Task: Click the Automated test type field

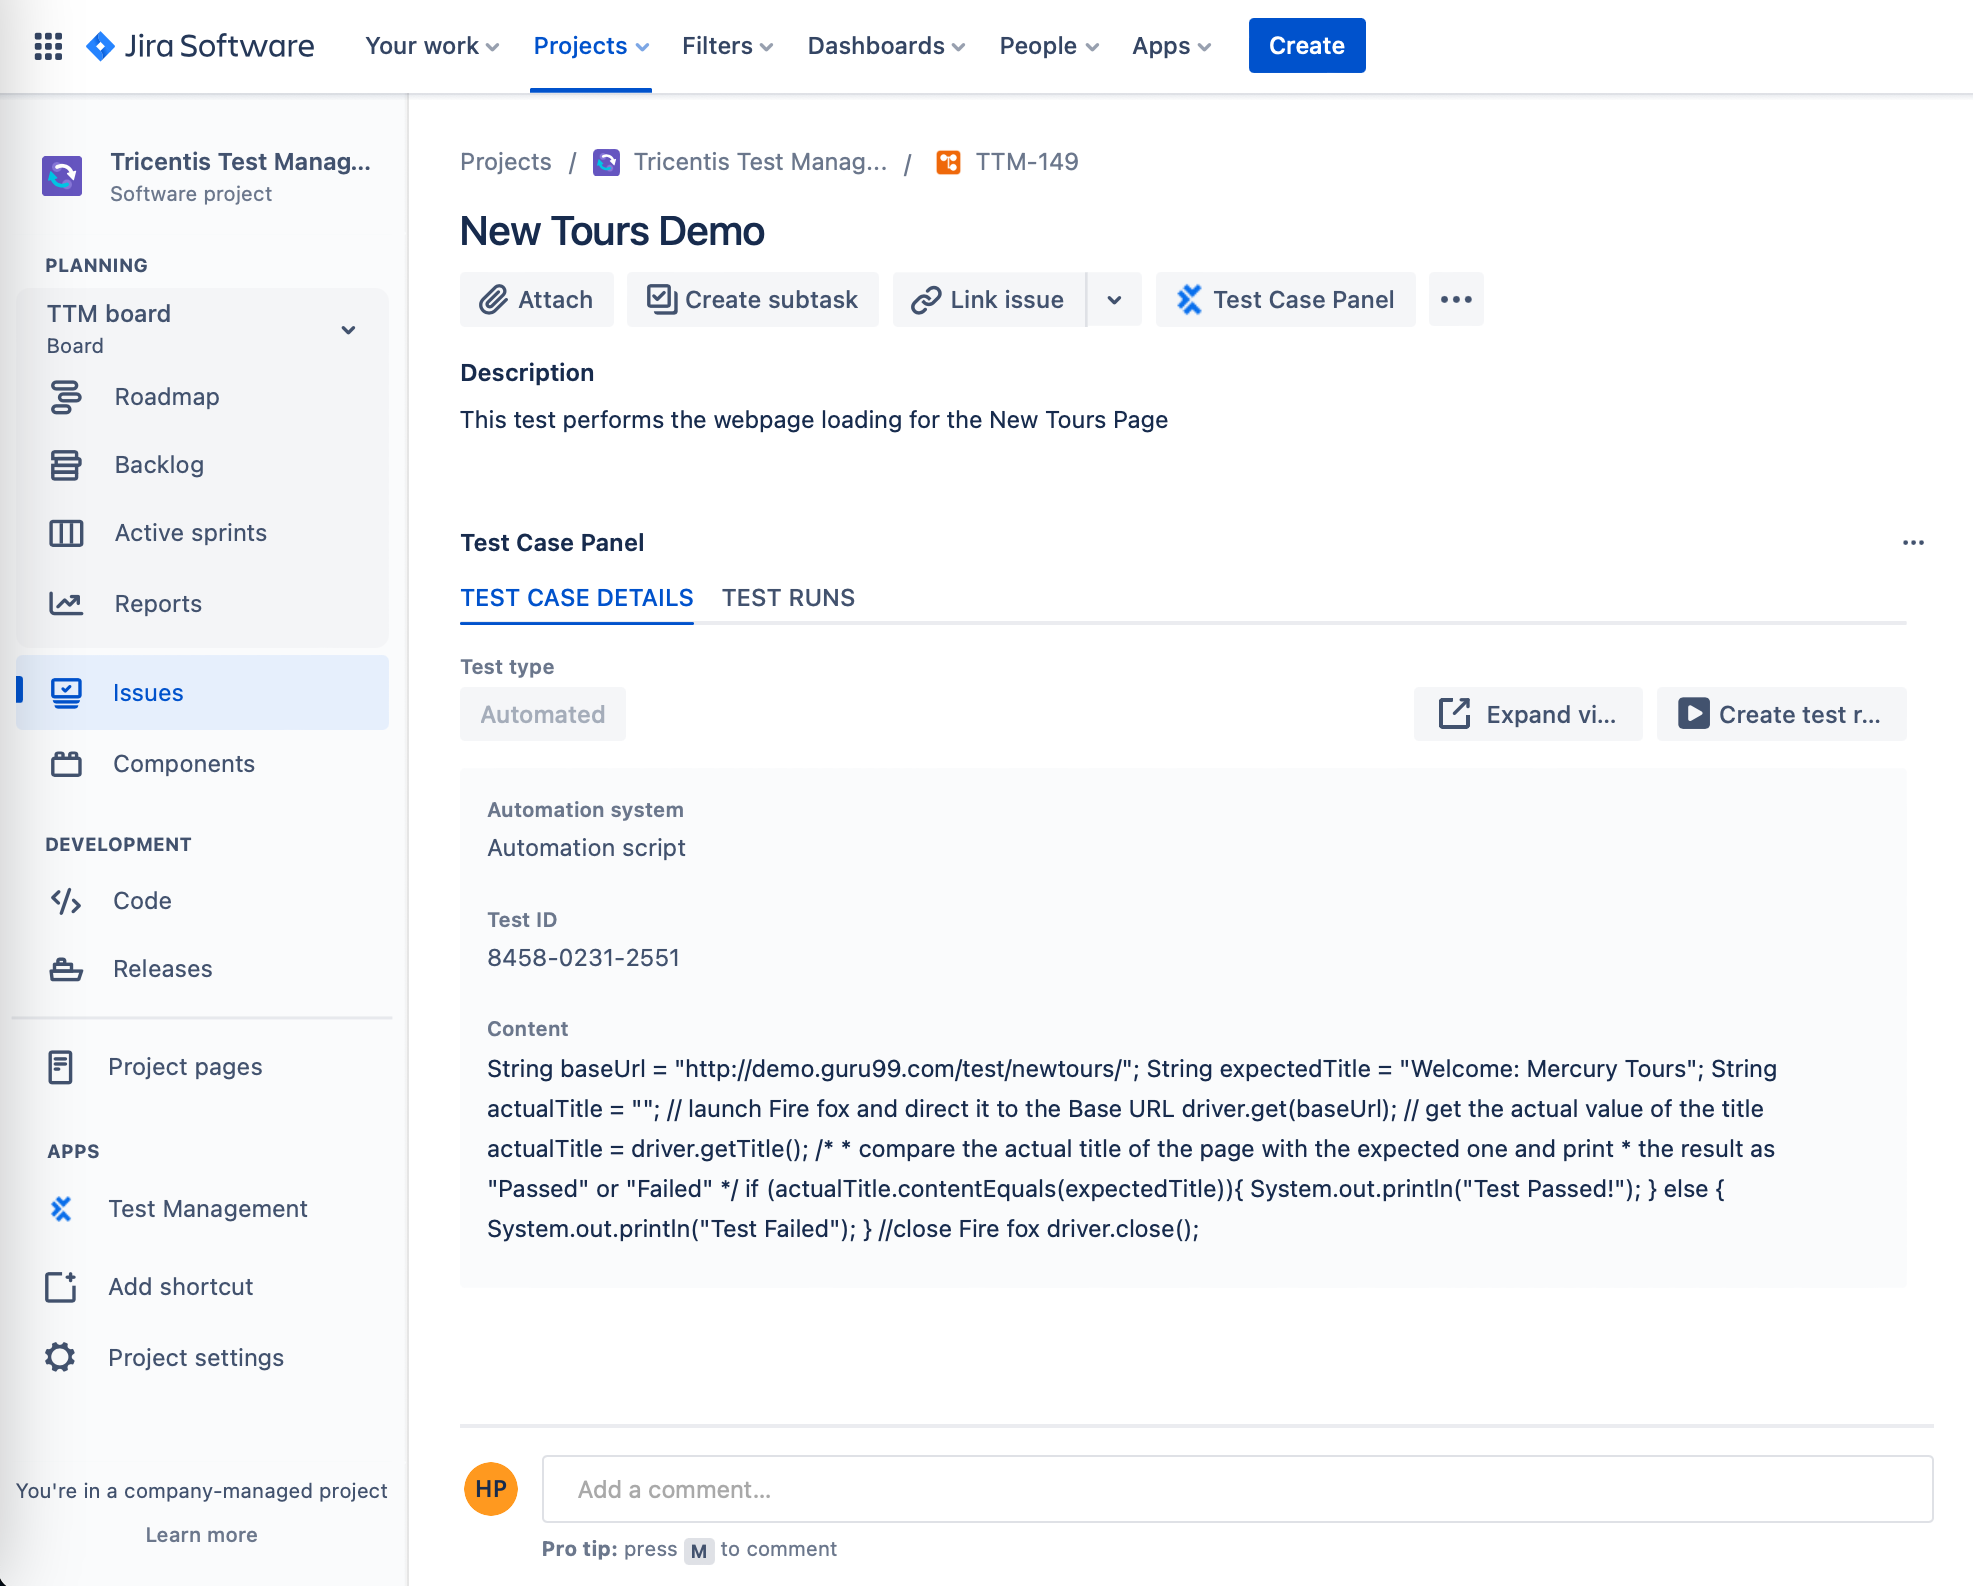Action: [x=543, y=715]
